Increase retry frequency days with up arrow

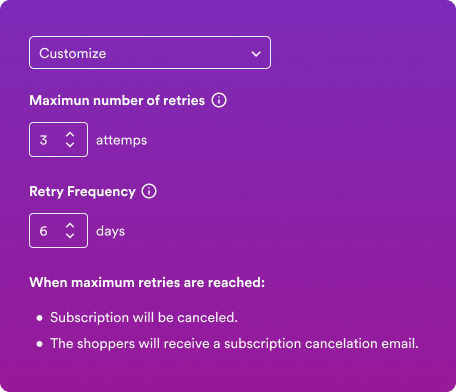coord(70,225)
